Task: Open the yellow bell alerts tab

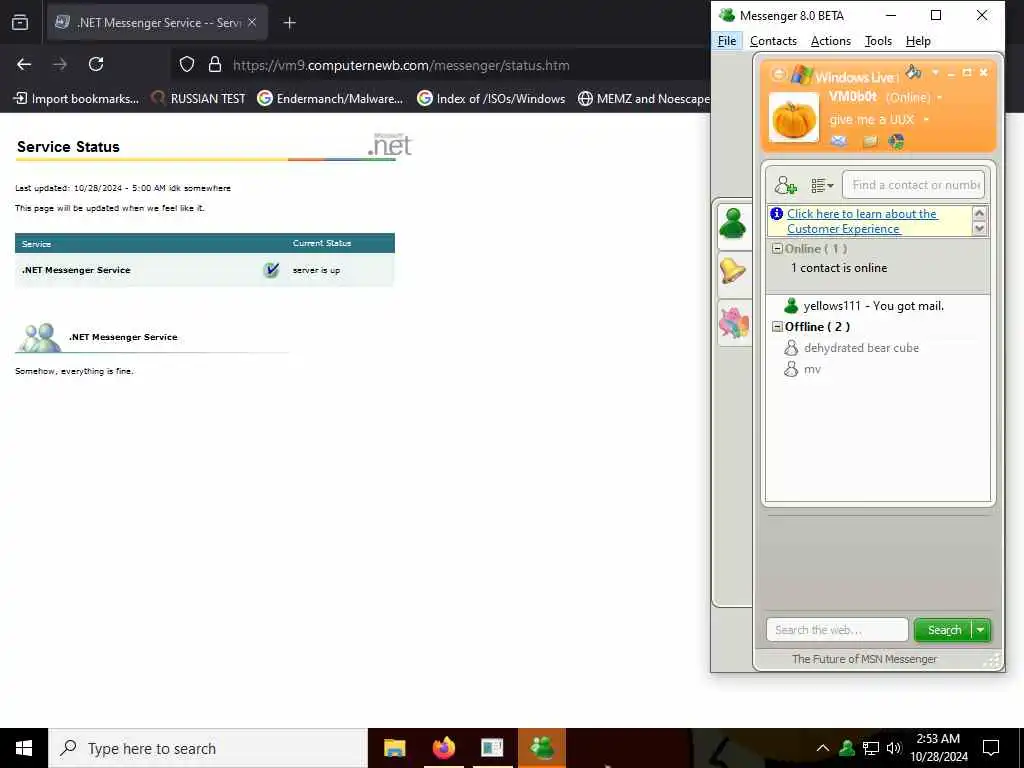Action: coord(733,270)
